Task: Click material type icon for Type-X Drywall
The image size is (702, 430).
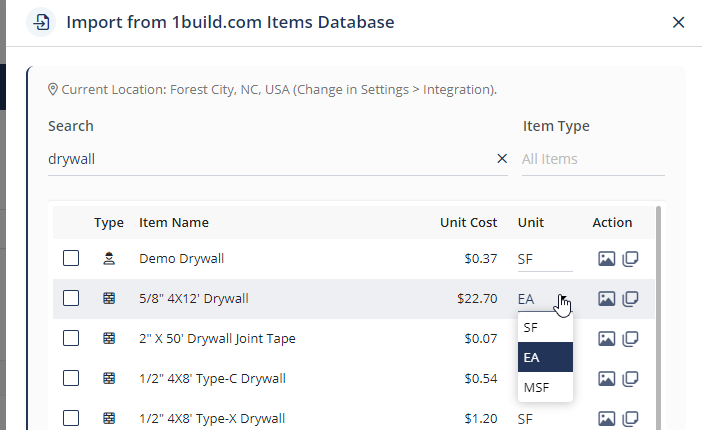Action: [109, 418]
